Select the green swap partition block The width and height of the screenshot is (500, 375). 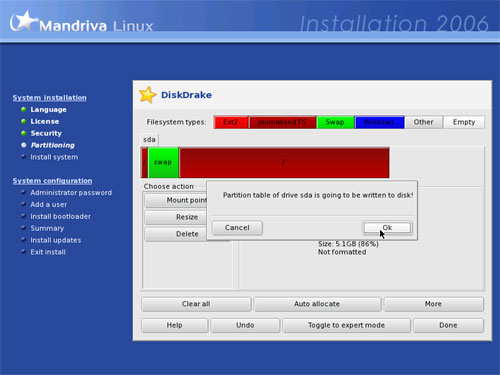[x=163, y=163]
